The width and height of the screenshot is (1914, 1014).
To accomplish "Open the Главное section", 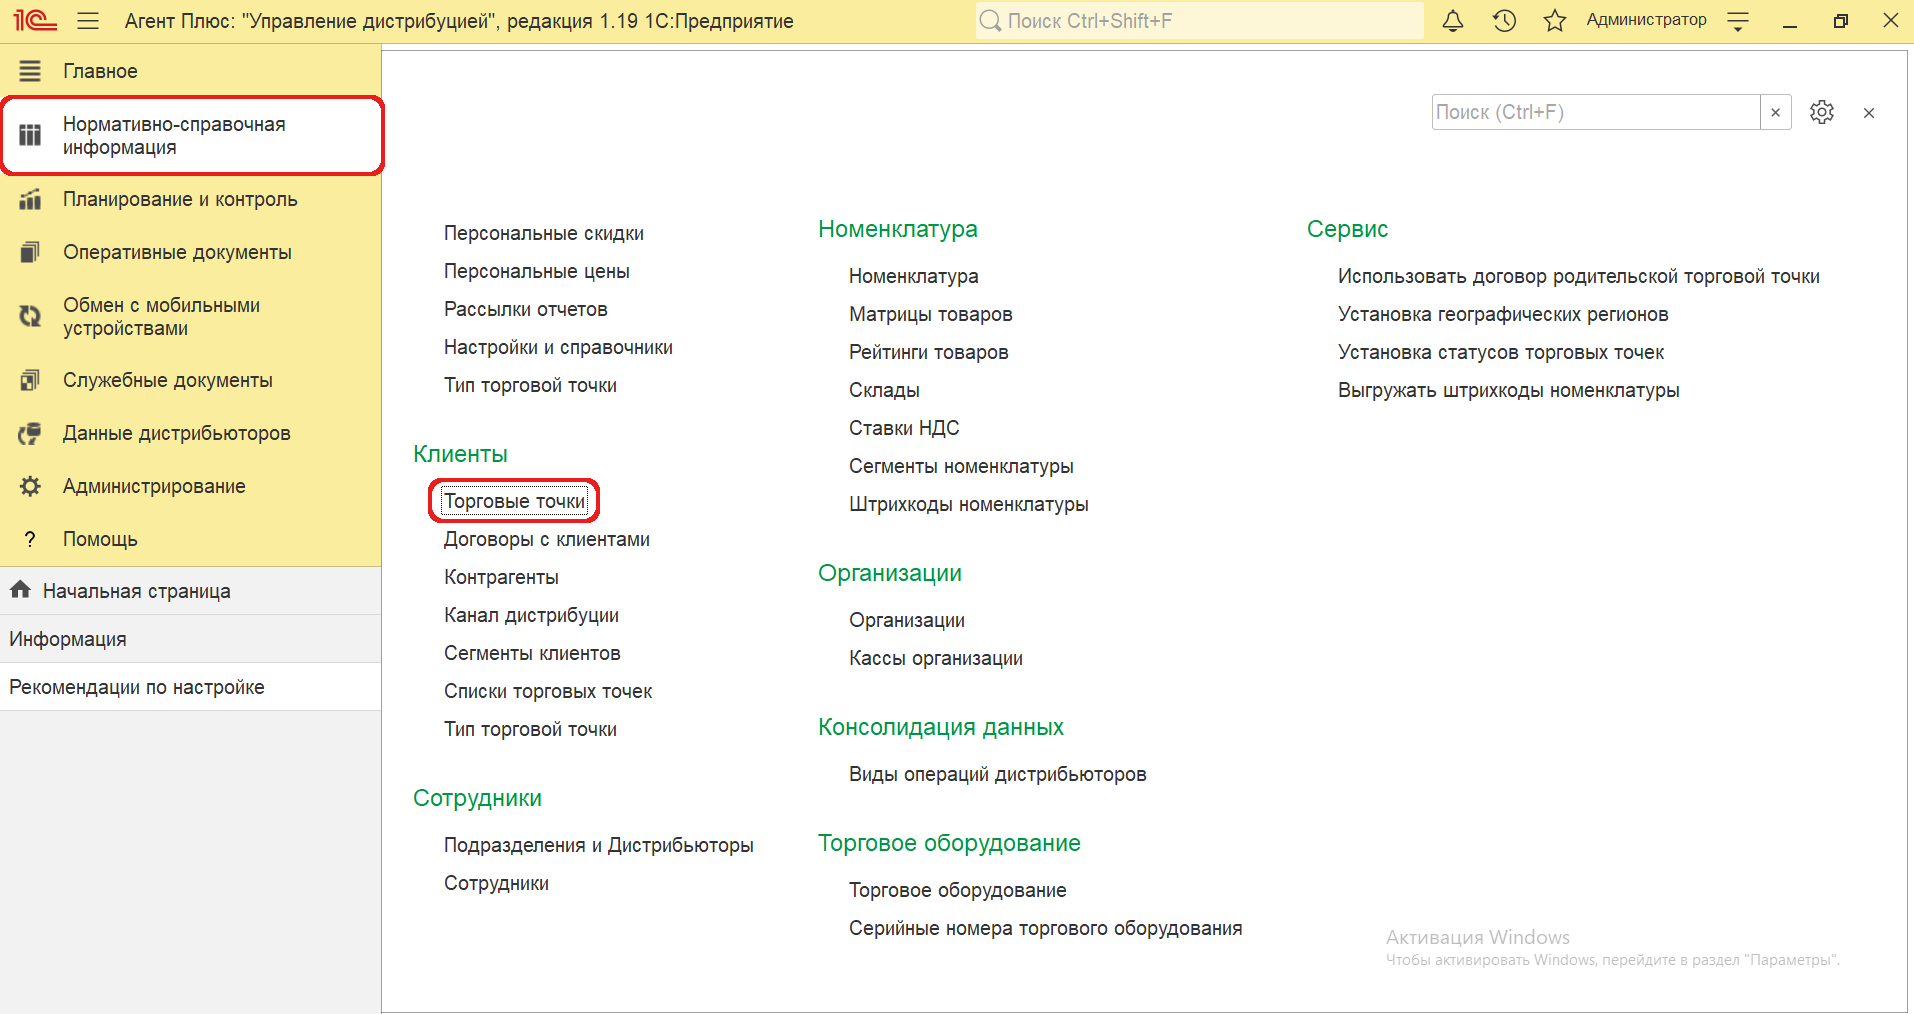I will (x=100, y=71).
